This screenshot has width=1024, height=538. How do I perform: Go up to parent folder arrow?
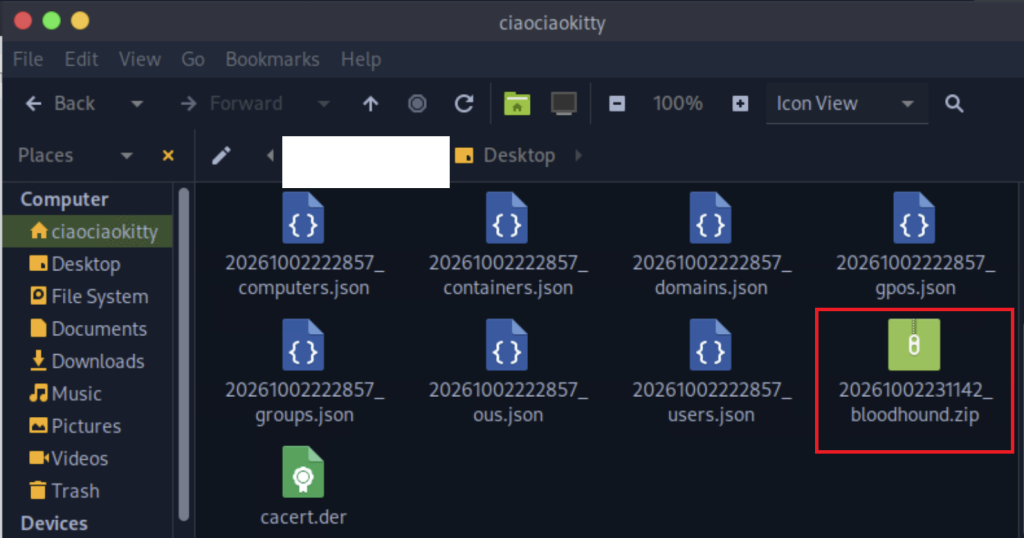point(370,103)
